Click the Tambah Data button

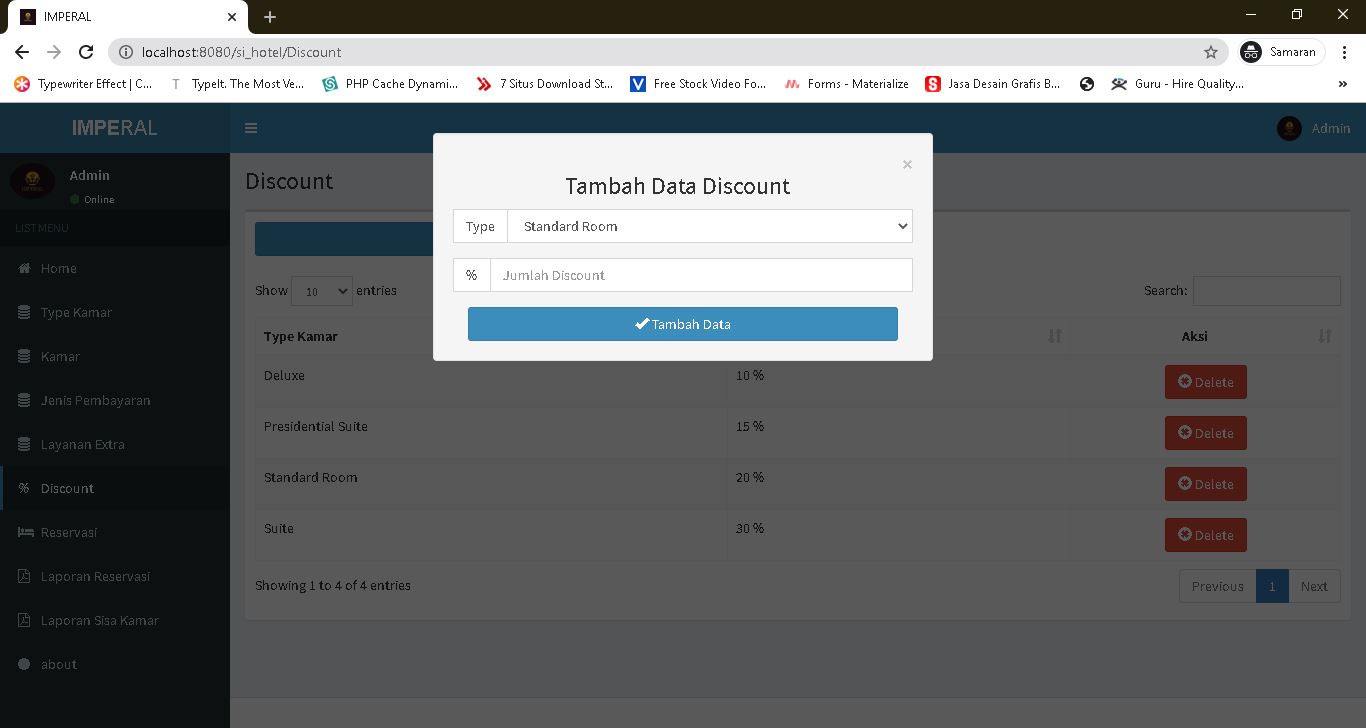pos(682,324)
